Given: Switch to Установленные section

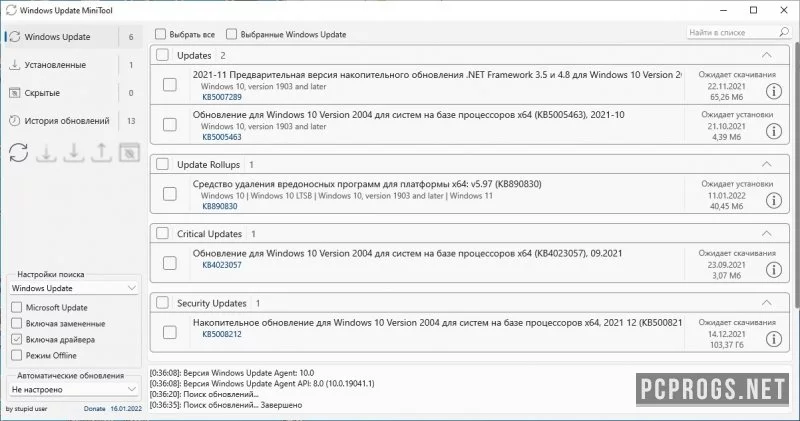Looking at the screenshot, I should [74, 65].
